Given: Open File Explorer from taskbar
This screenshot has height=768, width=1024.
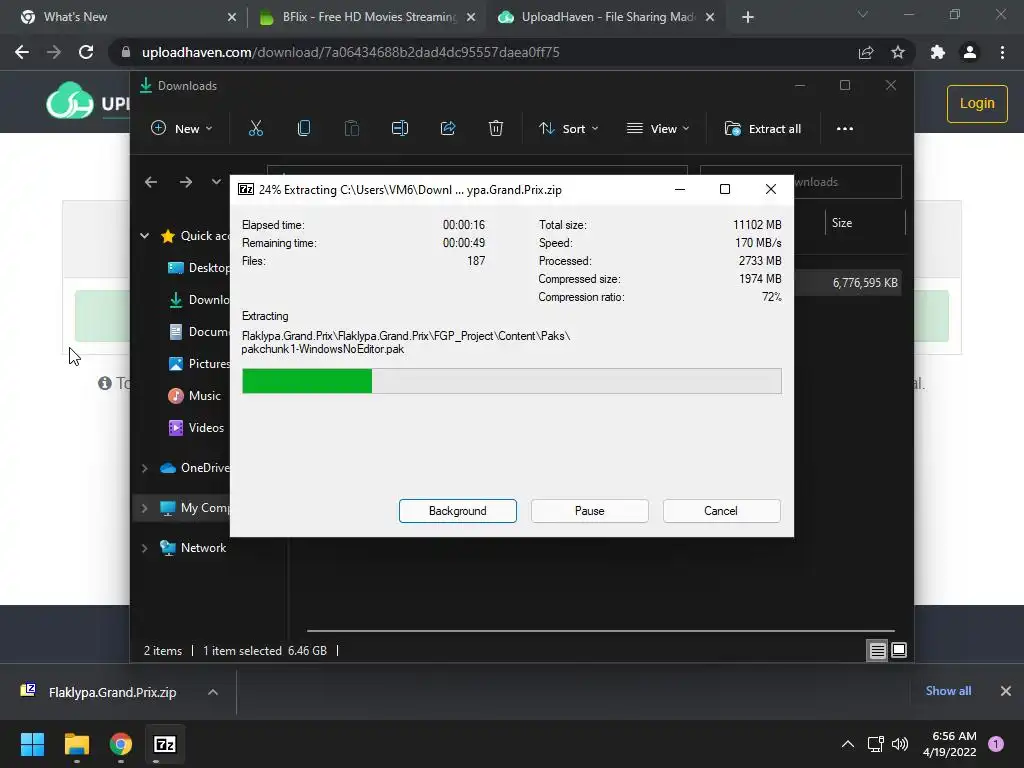Looking at the screenshot, I should coord(76,744).
